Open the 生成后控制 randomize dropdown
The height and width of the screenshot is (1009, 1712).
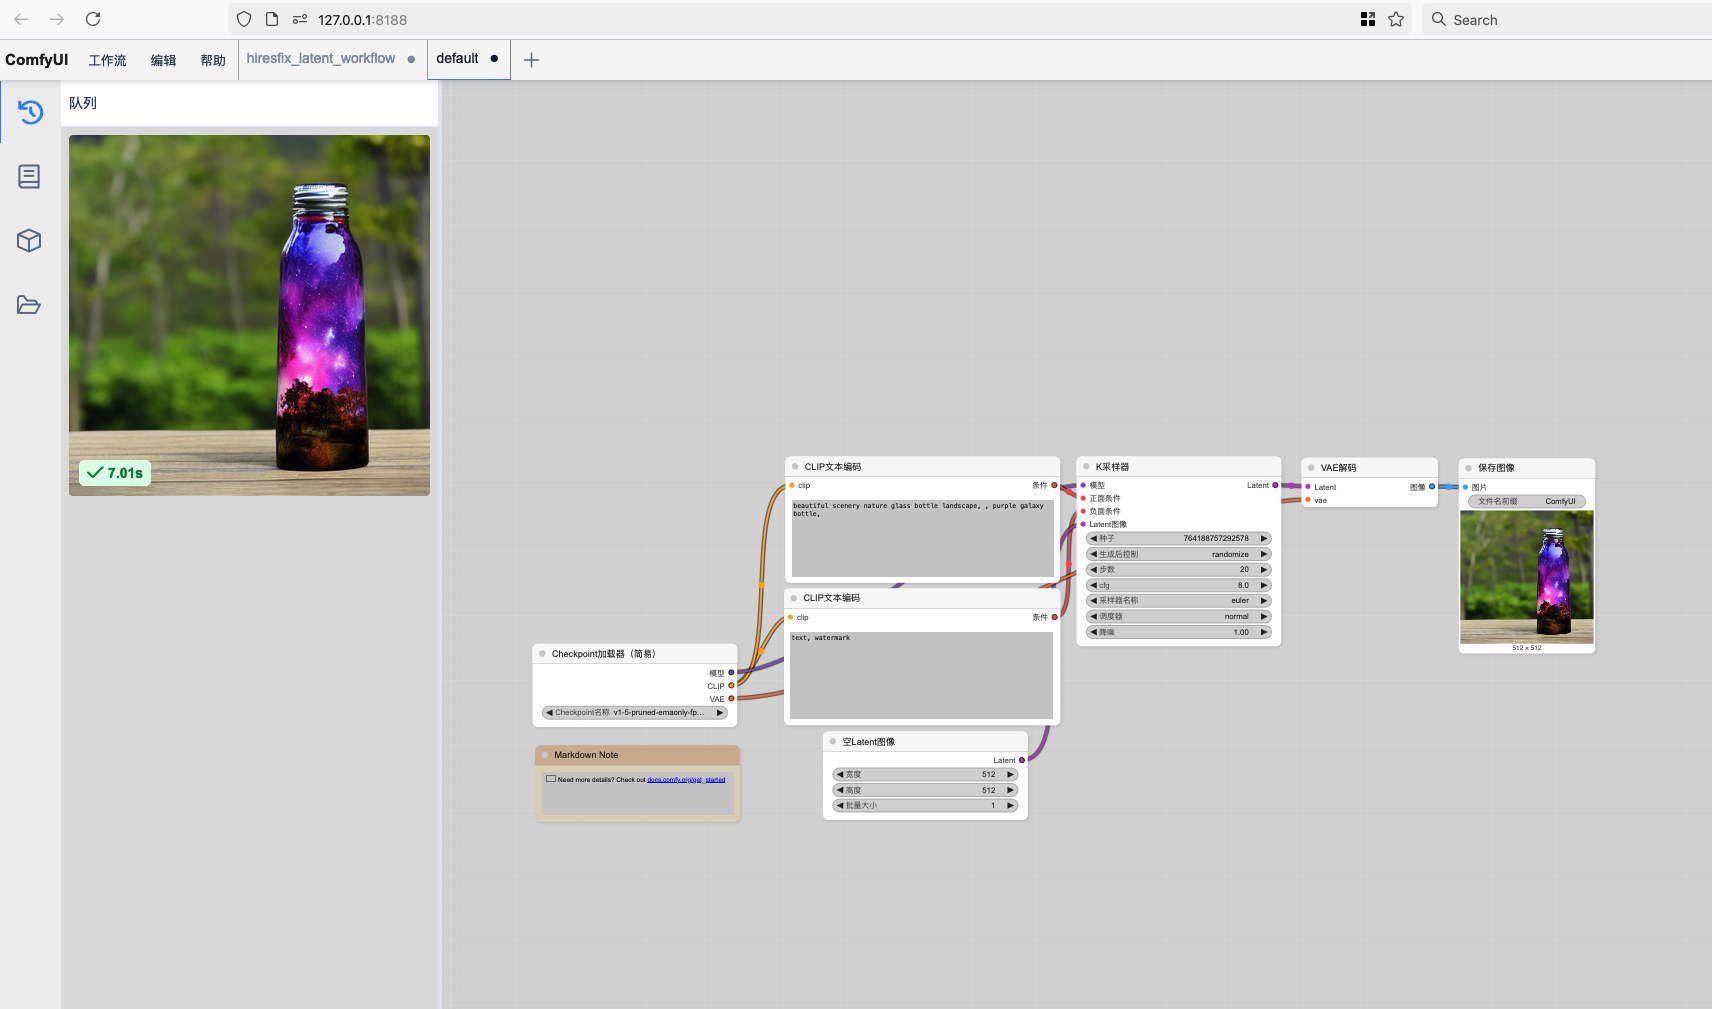tap(1178, 554)
